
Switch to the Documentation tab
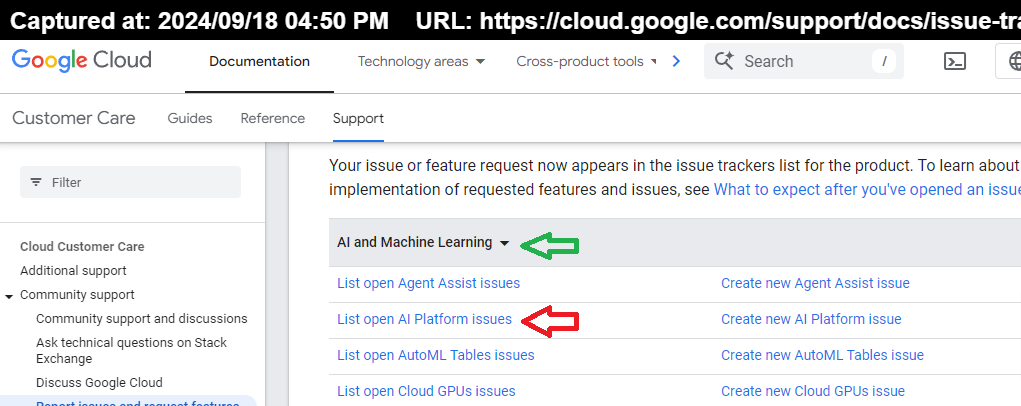pos(259,61)
